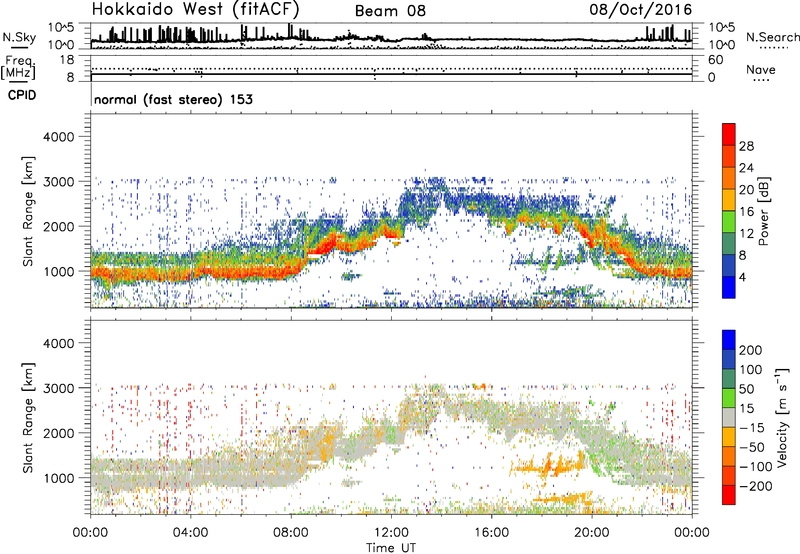Image resolution: width=800 pixels, height=554 pixels.
Task: Click the '50' tick on Velocity color bar
Action: (x=747, y=389)
